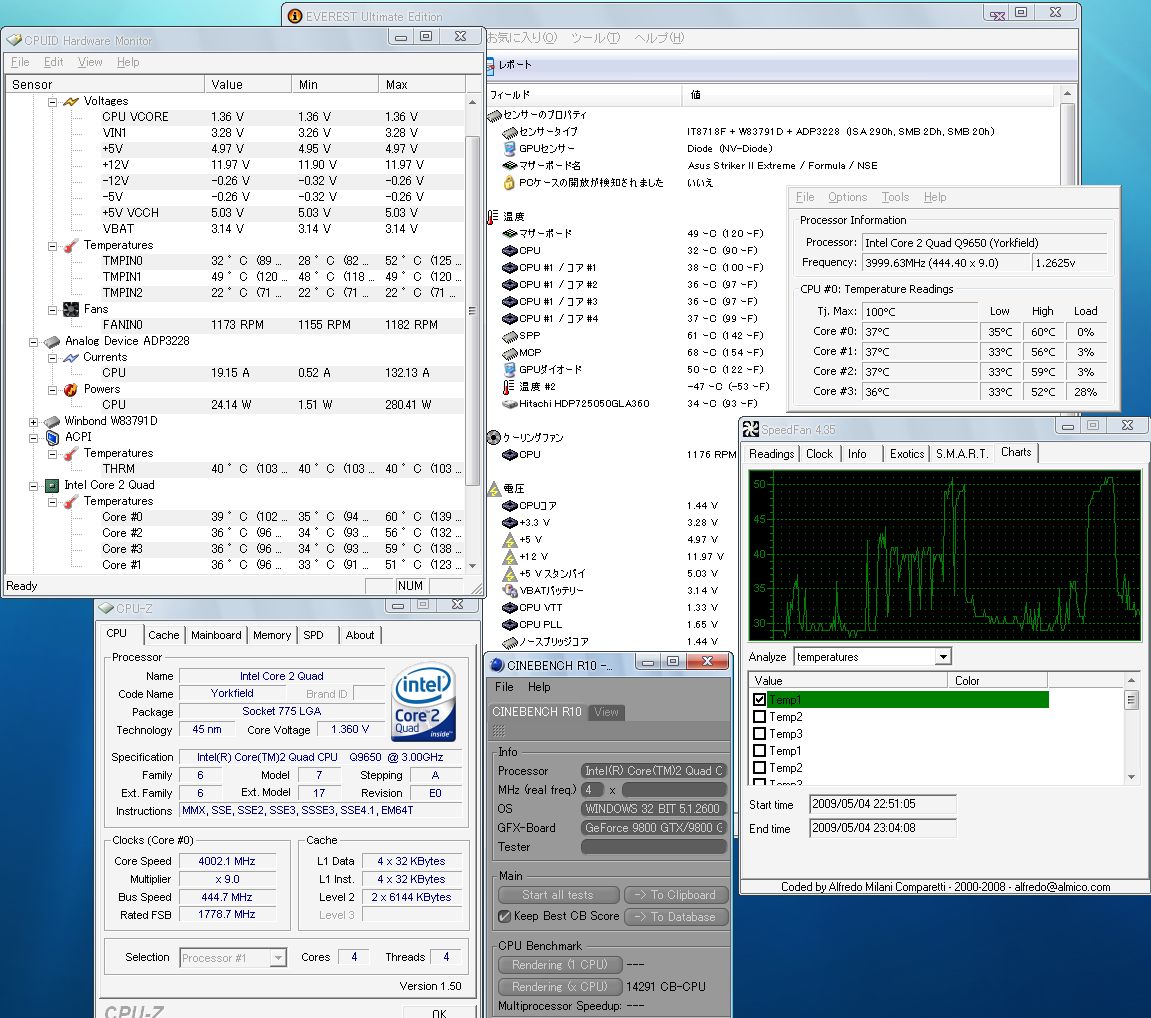Uncheck the first Temp1 checkbox in SpeedFan
The width and height of the screenshot is (1151, 1018).
tap(759, 700)
